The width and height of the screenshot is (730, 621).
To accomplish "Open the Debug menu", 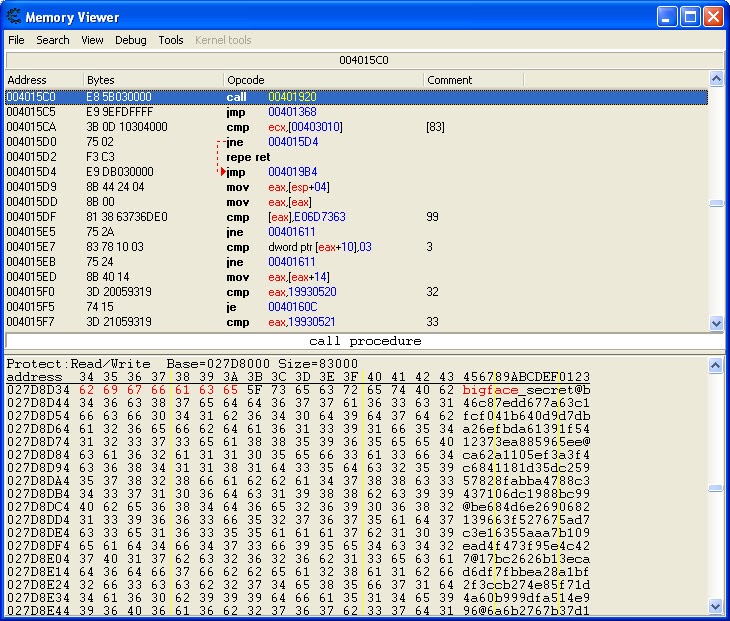I will pyautogui.click(x=131, y=40).
